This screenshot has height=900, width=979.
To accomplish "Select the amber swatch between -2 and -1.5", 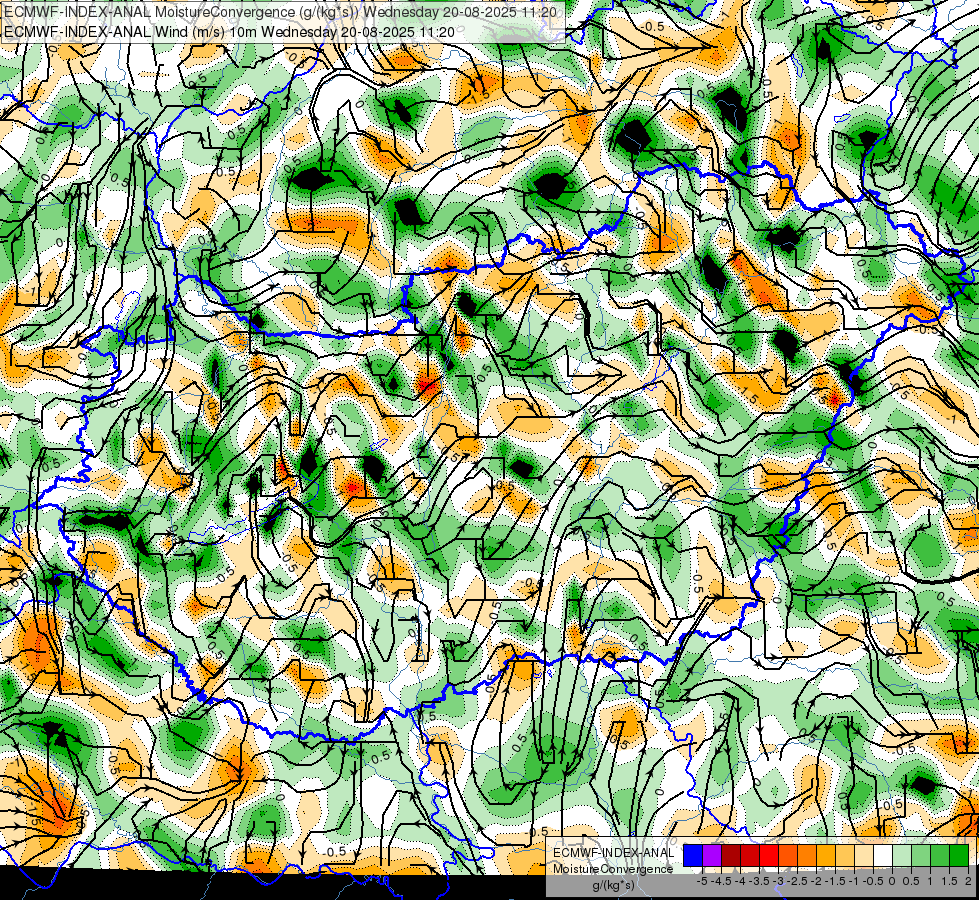I will pyautogui.click(x=826, y=856).
